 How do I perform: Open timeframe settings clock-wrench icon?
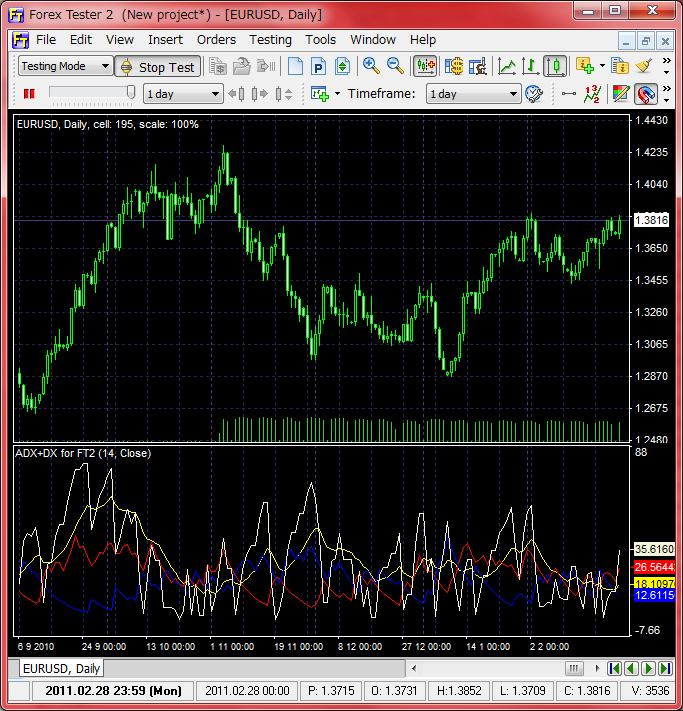[x=534, y=94]
